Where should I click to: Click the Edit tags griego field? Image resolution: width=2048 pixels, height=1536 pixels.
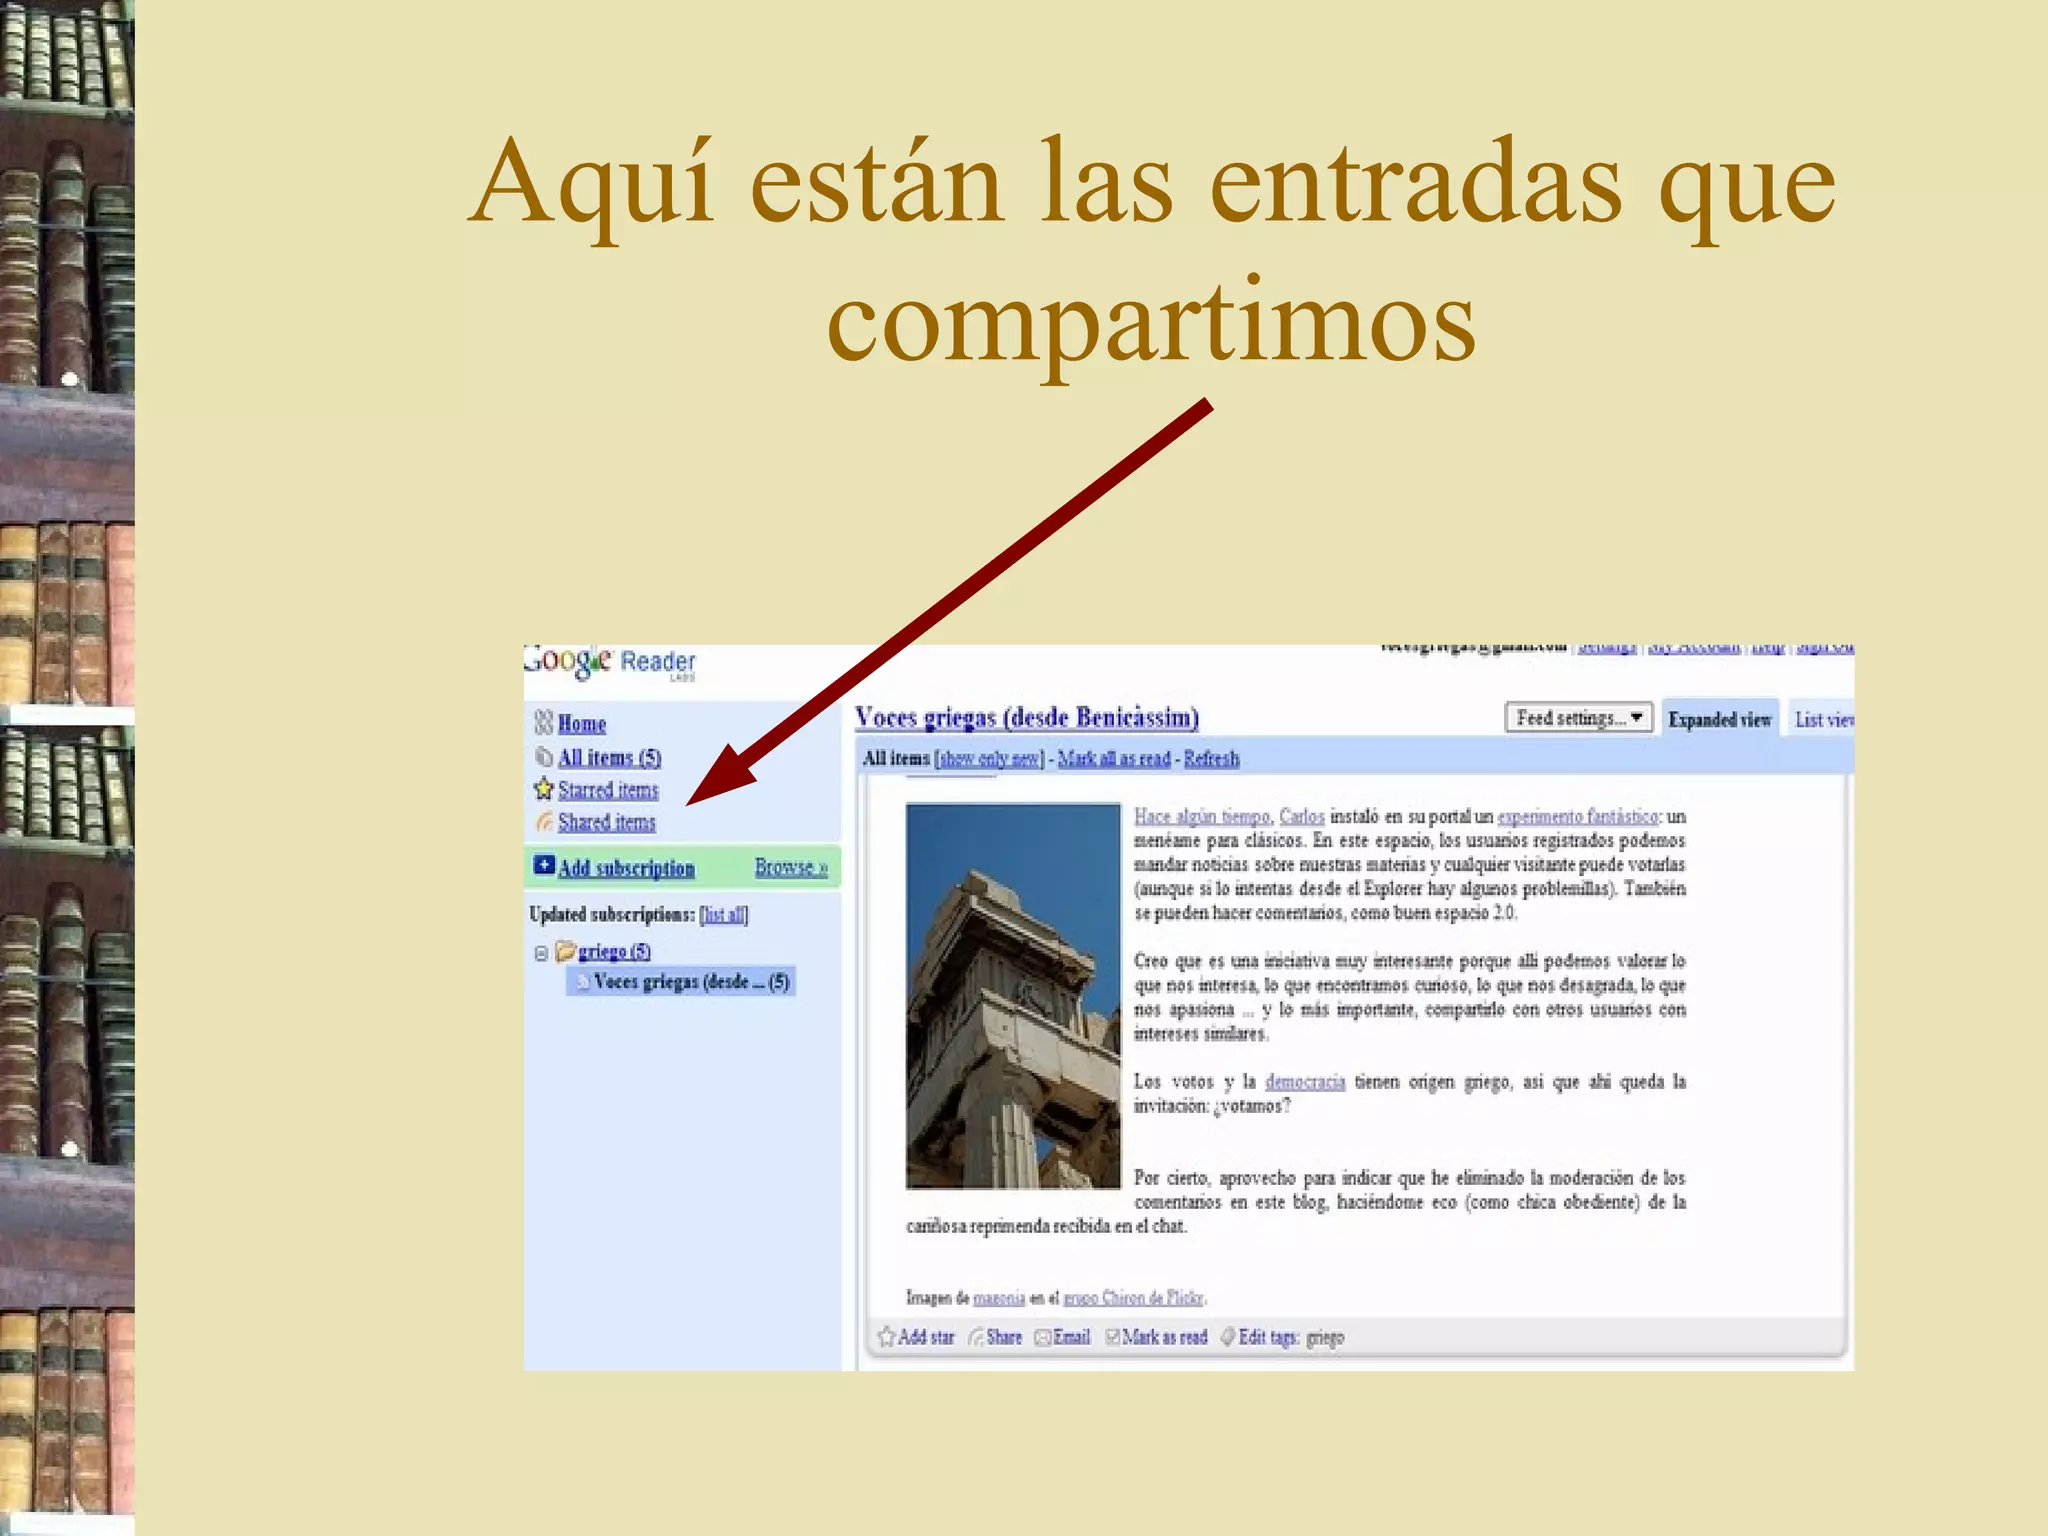1324,1338
